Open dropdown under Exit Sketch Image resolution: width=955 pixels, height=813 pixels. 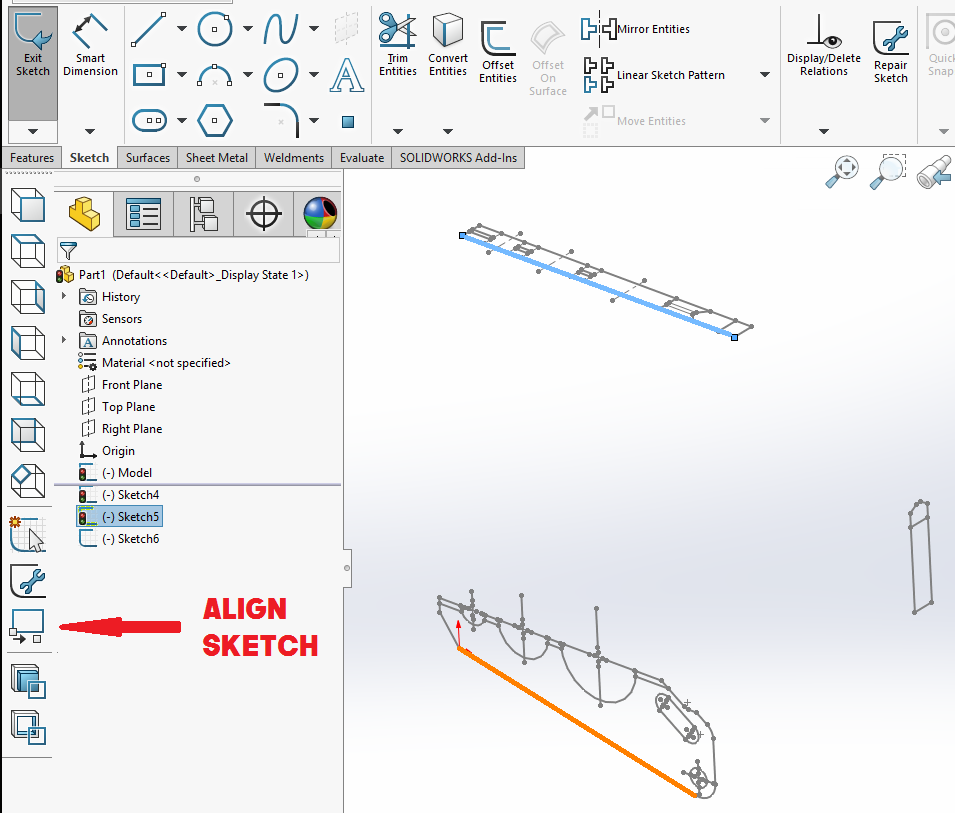[33, 132]
